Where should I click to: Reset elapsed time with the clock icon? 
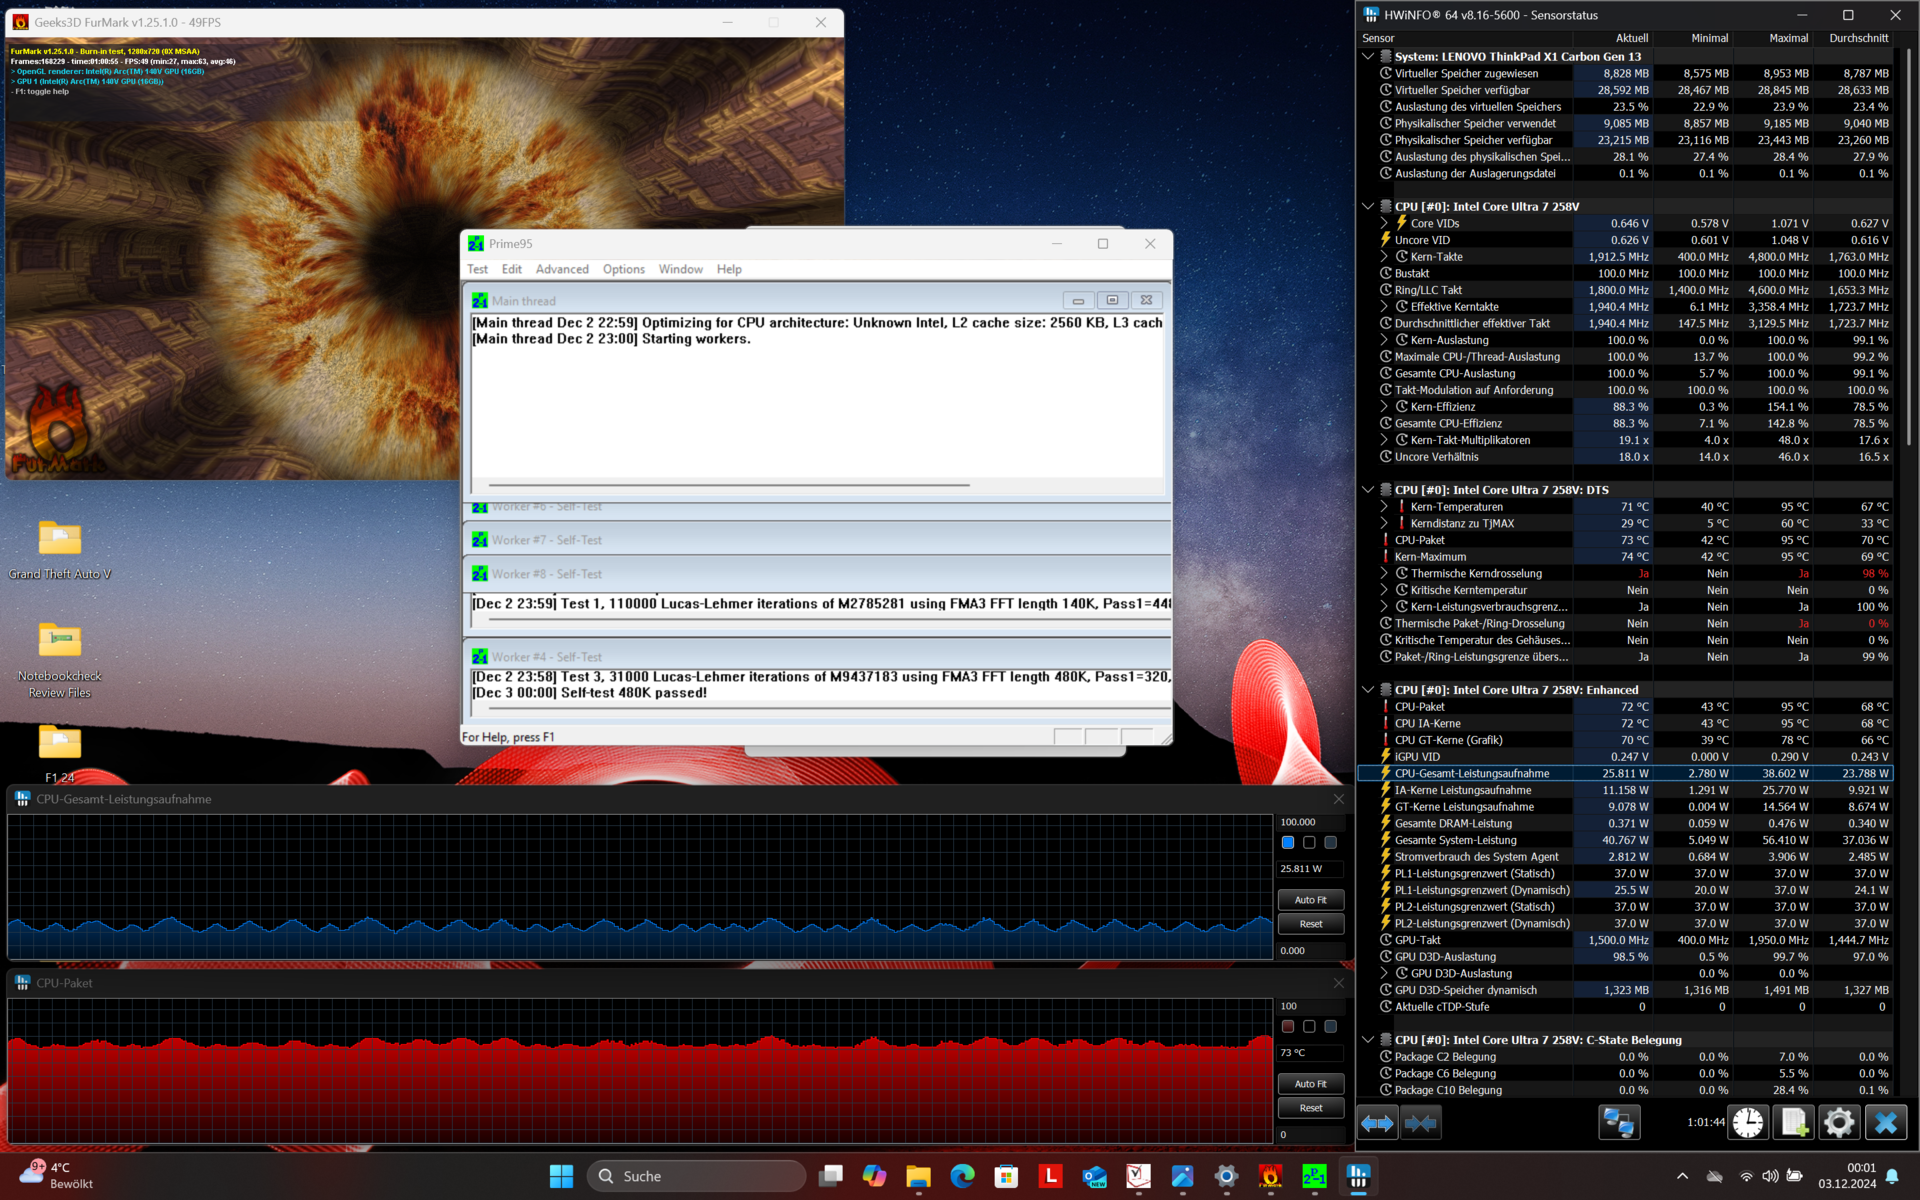pyautogui.click(x=1747, y=1123)
